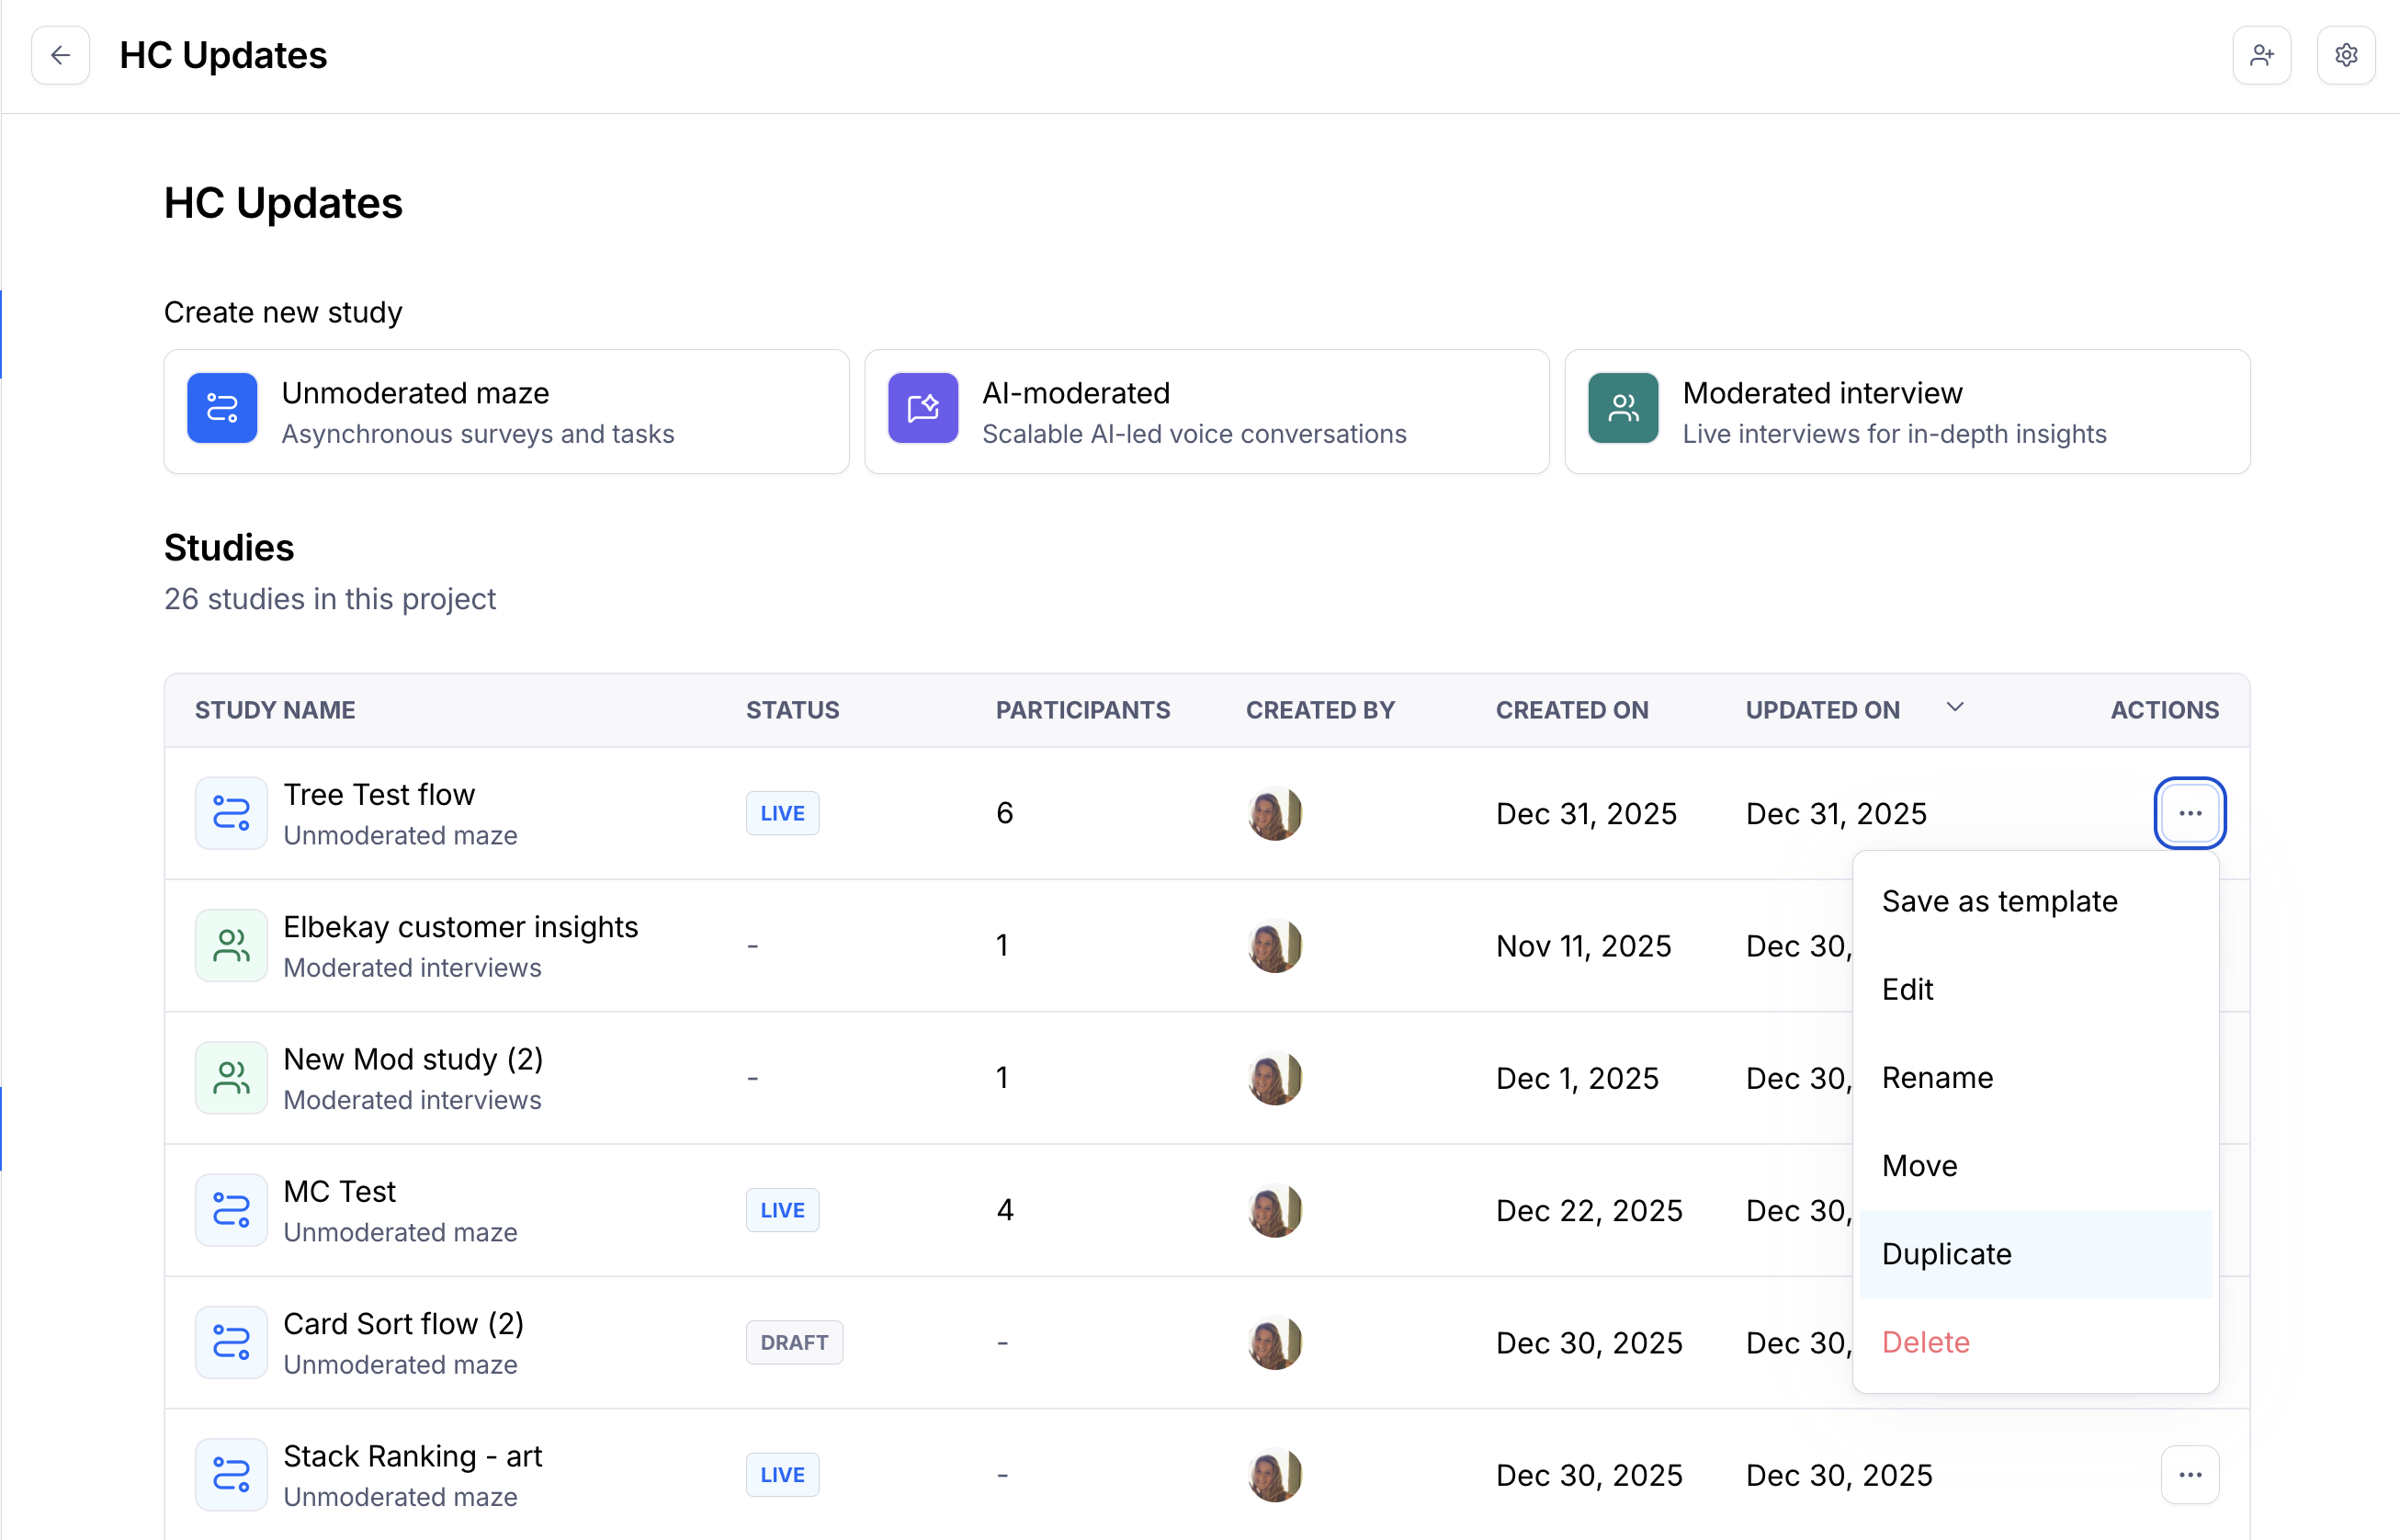This screenshot has height=1540, width=2400.
Task: Select Duplicate from the context menu
Action: [1946, 1254]
